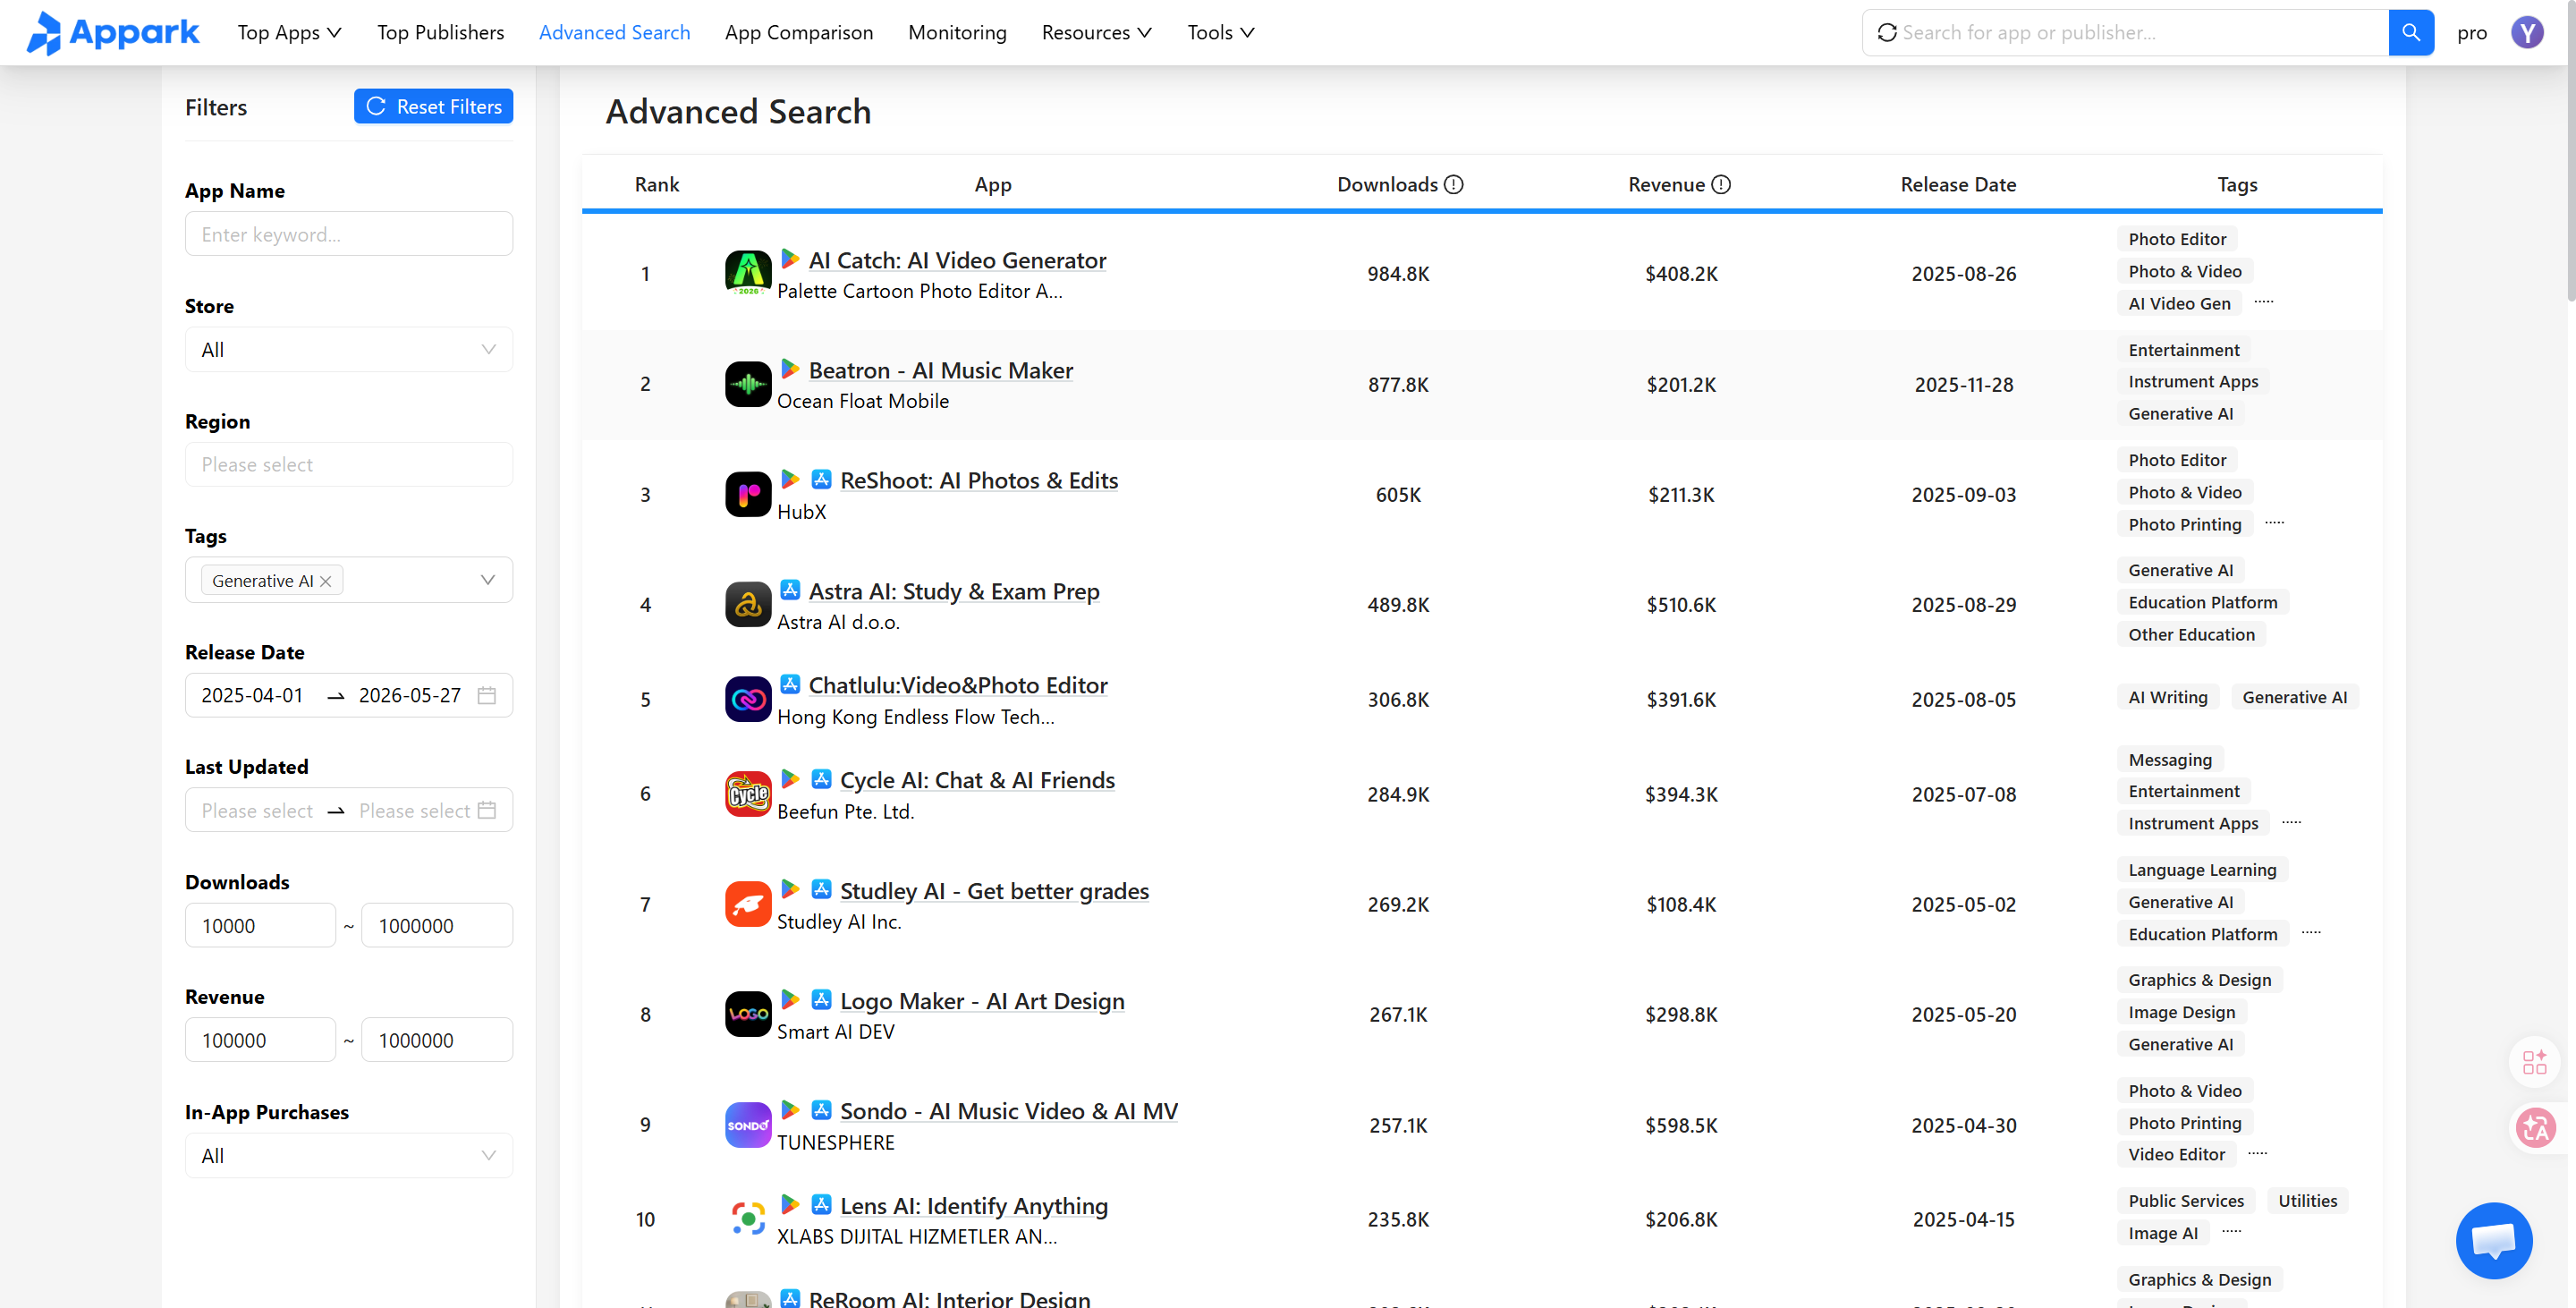Show the Revenue column info tooltip icon
This screenshot has height=1308, width=2576.
point(1721,185)
